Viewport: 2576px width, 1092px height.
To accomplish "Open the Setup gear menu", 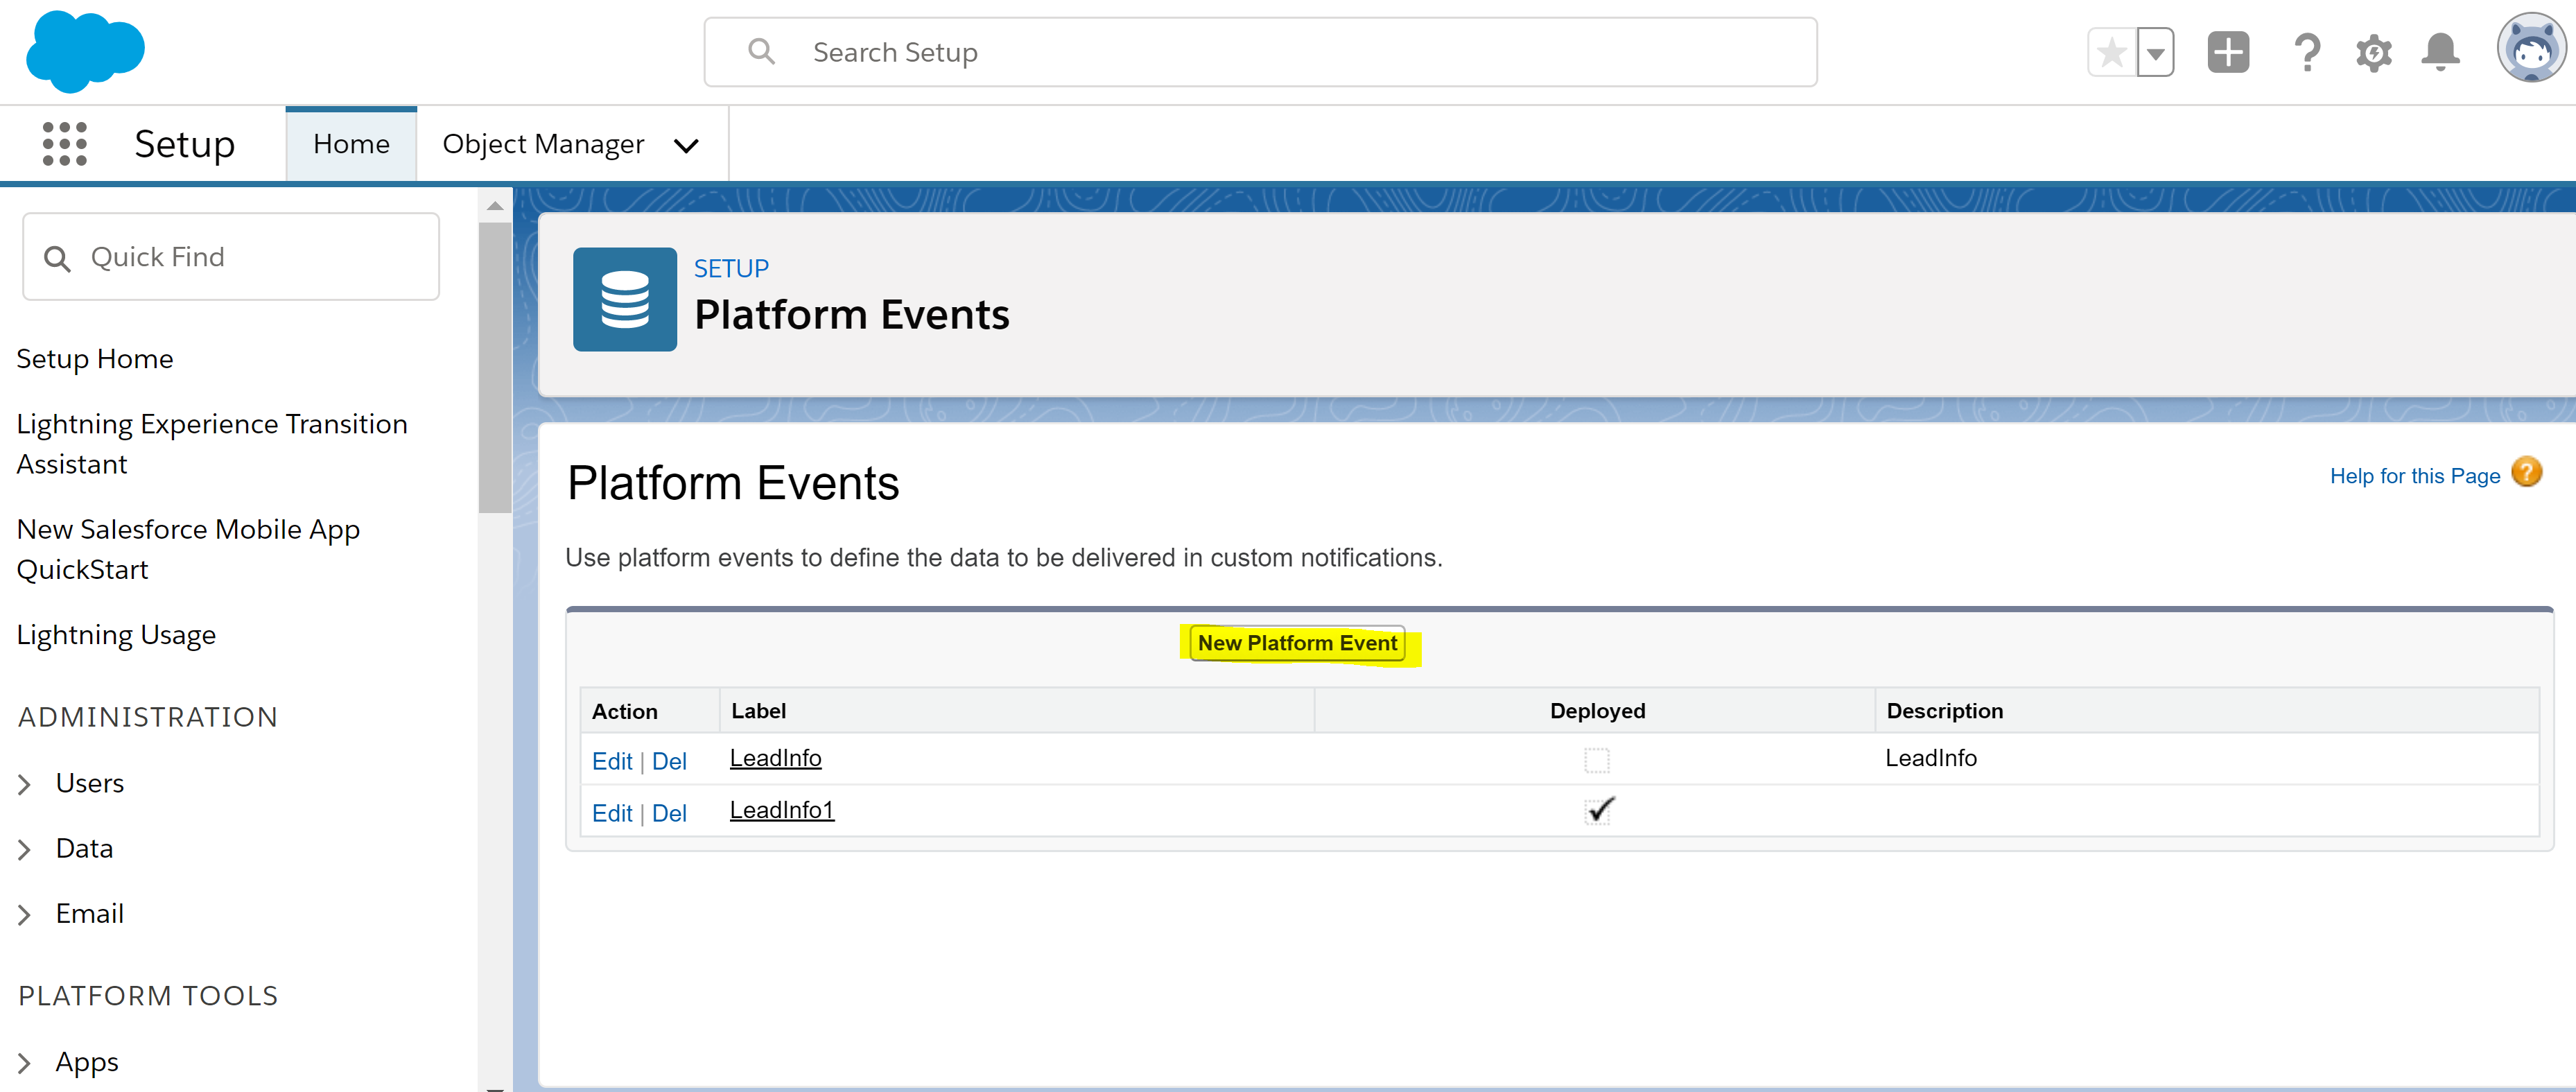I will tap(2373, 52).
